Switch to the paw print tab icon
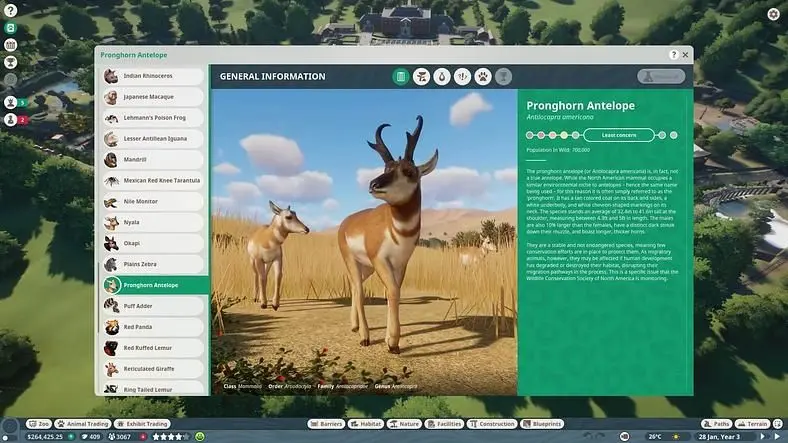The width and height of the screenshot is (788, 443). [483, 77]
